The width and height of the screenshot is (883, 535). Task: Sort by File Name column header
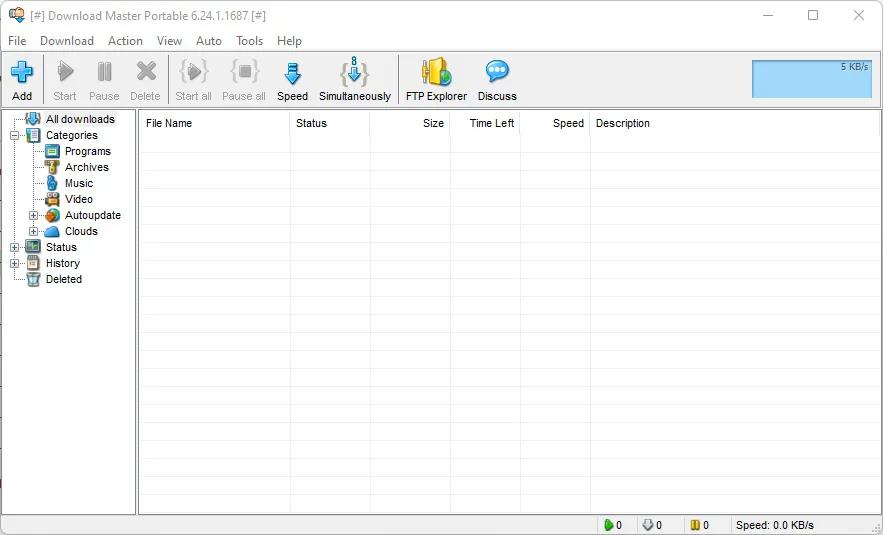(214, 123)
